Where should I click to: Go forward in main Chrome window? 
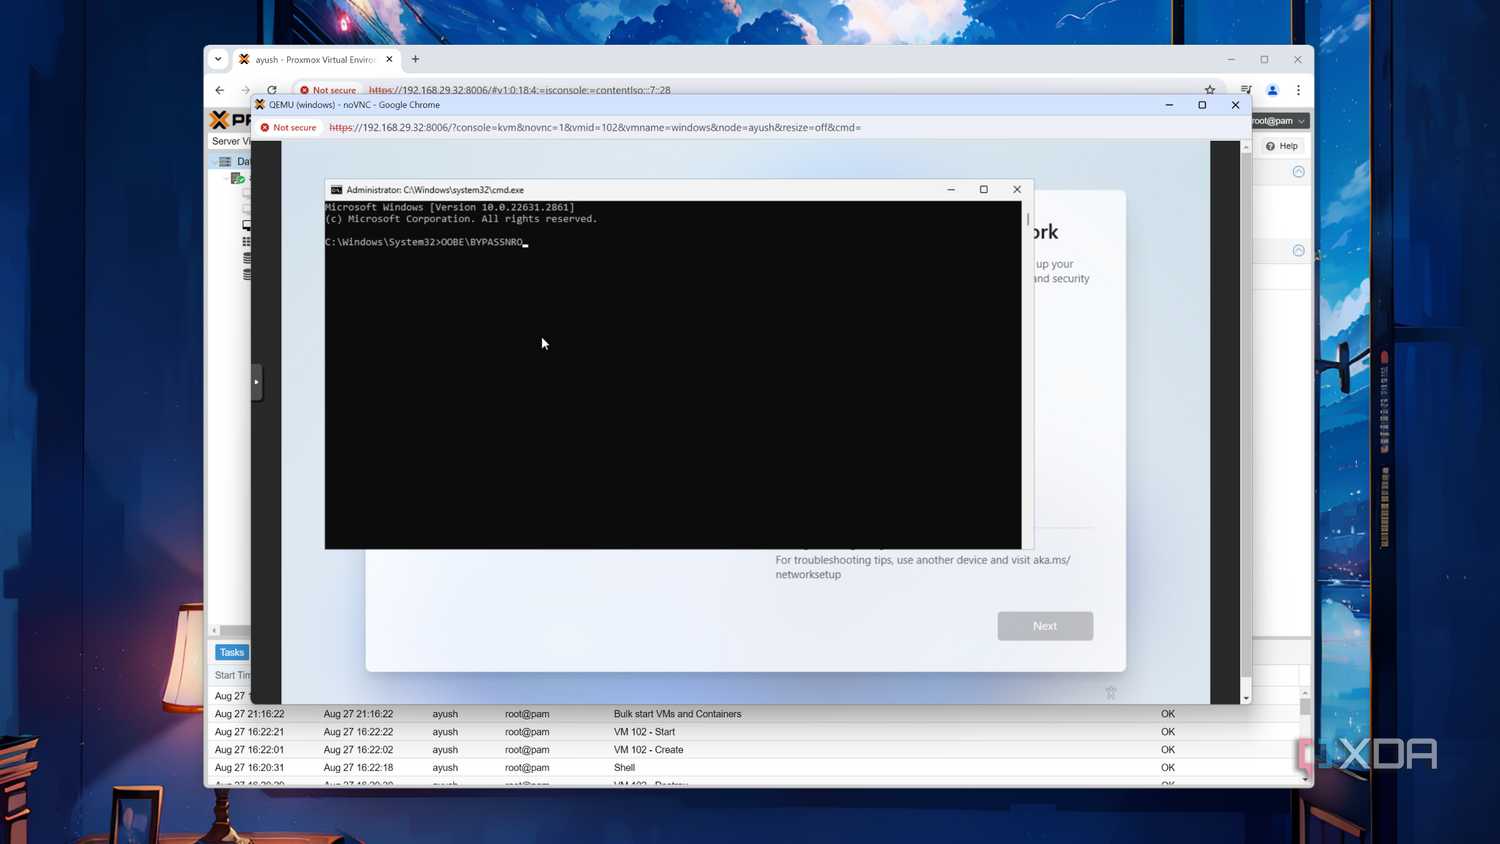click(x=246, y=90)
